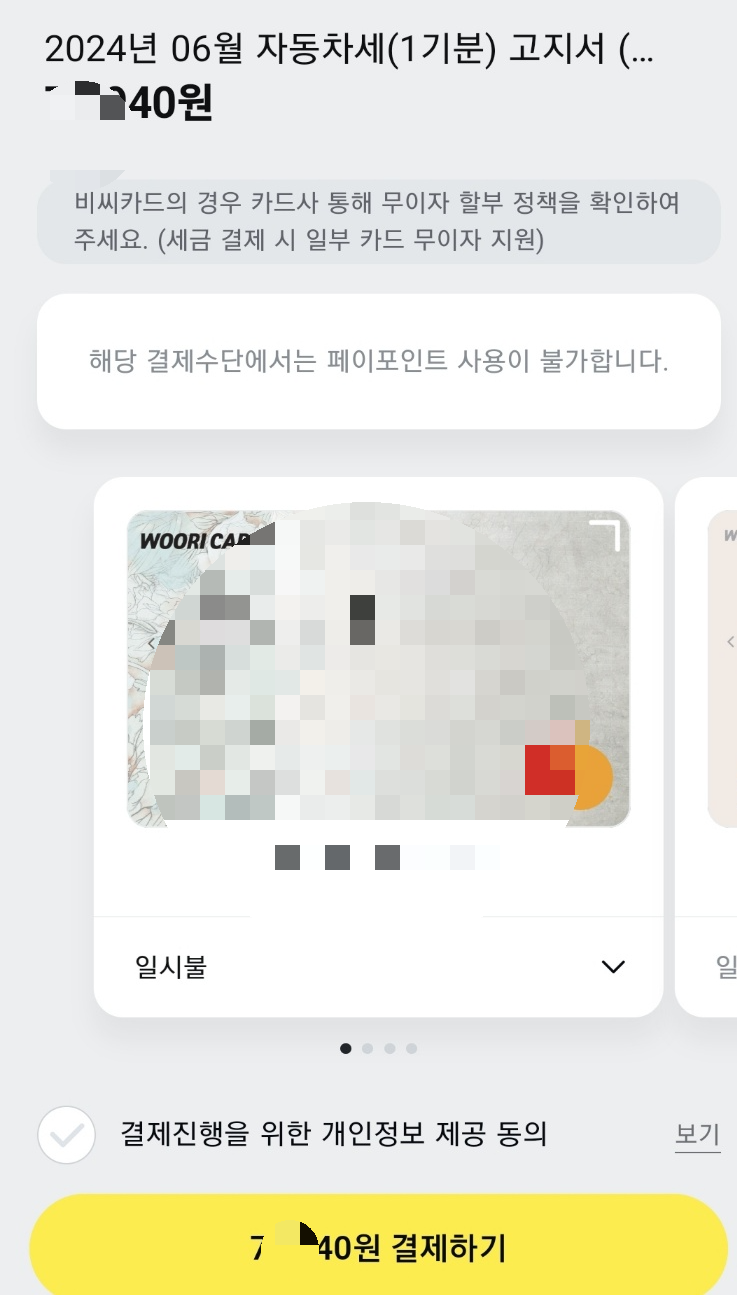Tap the yellow 결제하기 payment button
The width and height of the screenshot is (737, 1295).
[x=378, y=1248]
